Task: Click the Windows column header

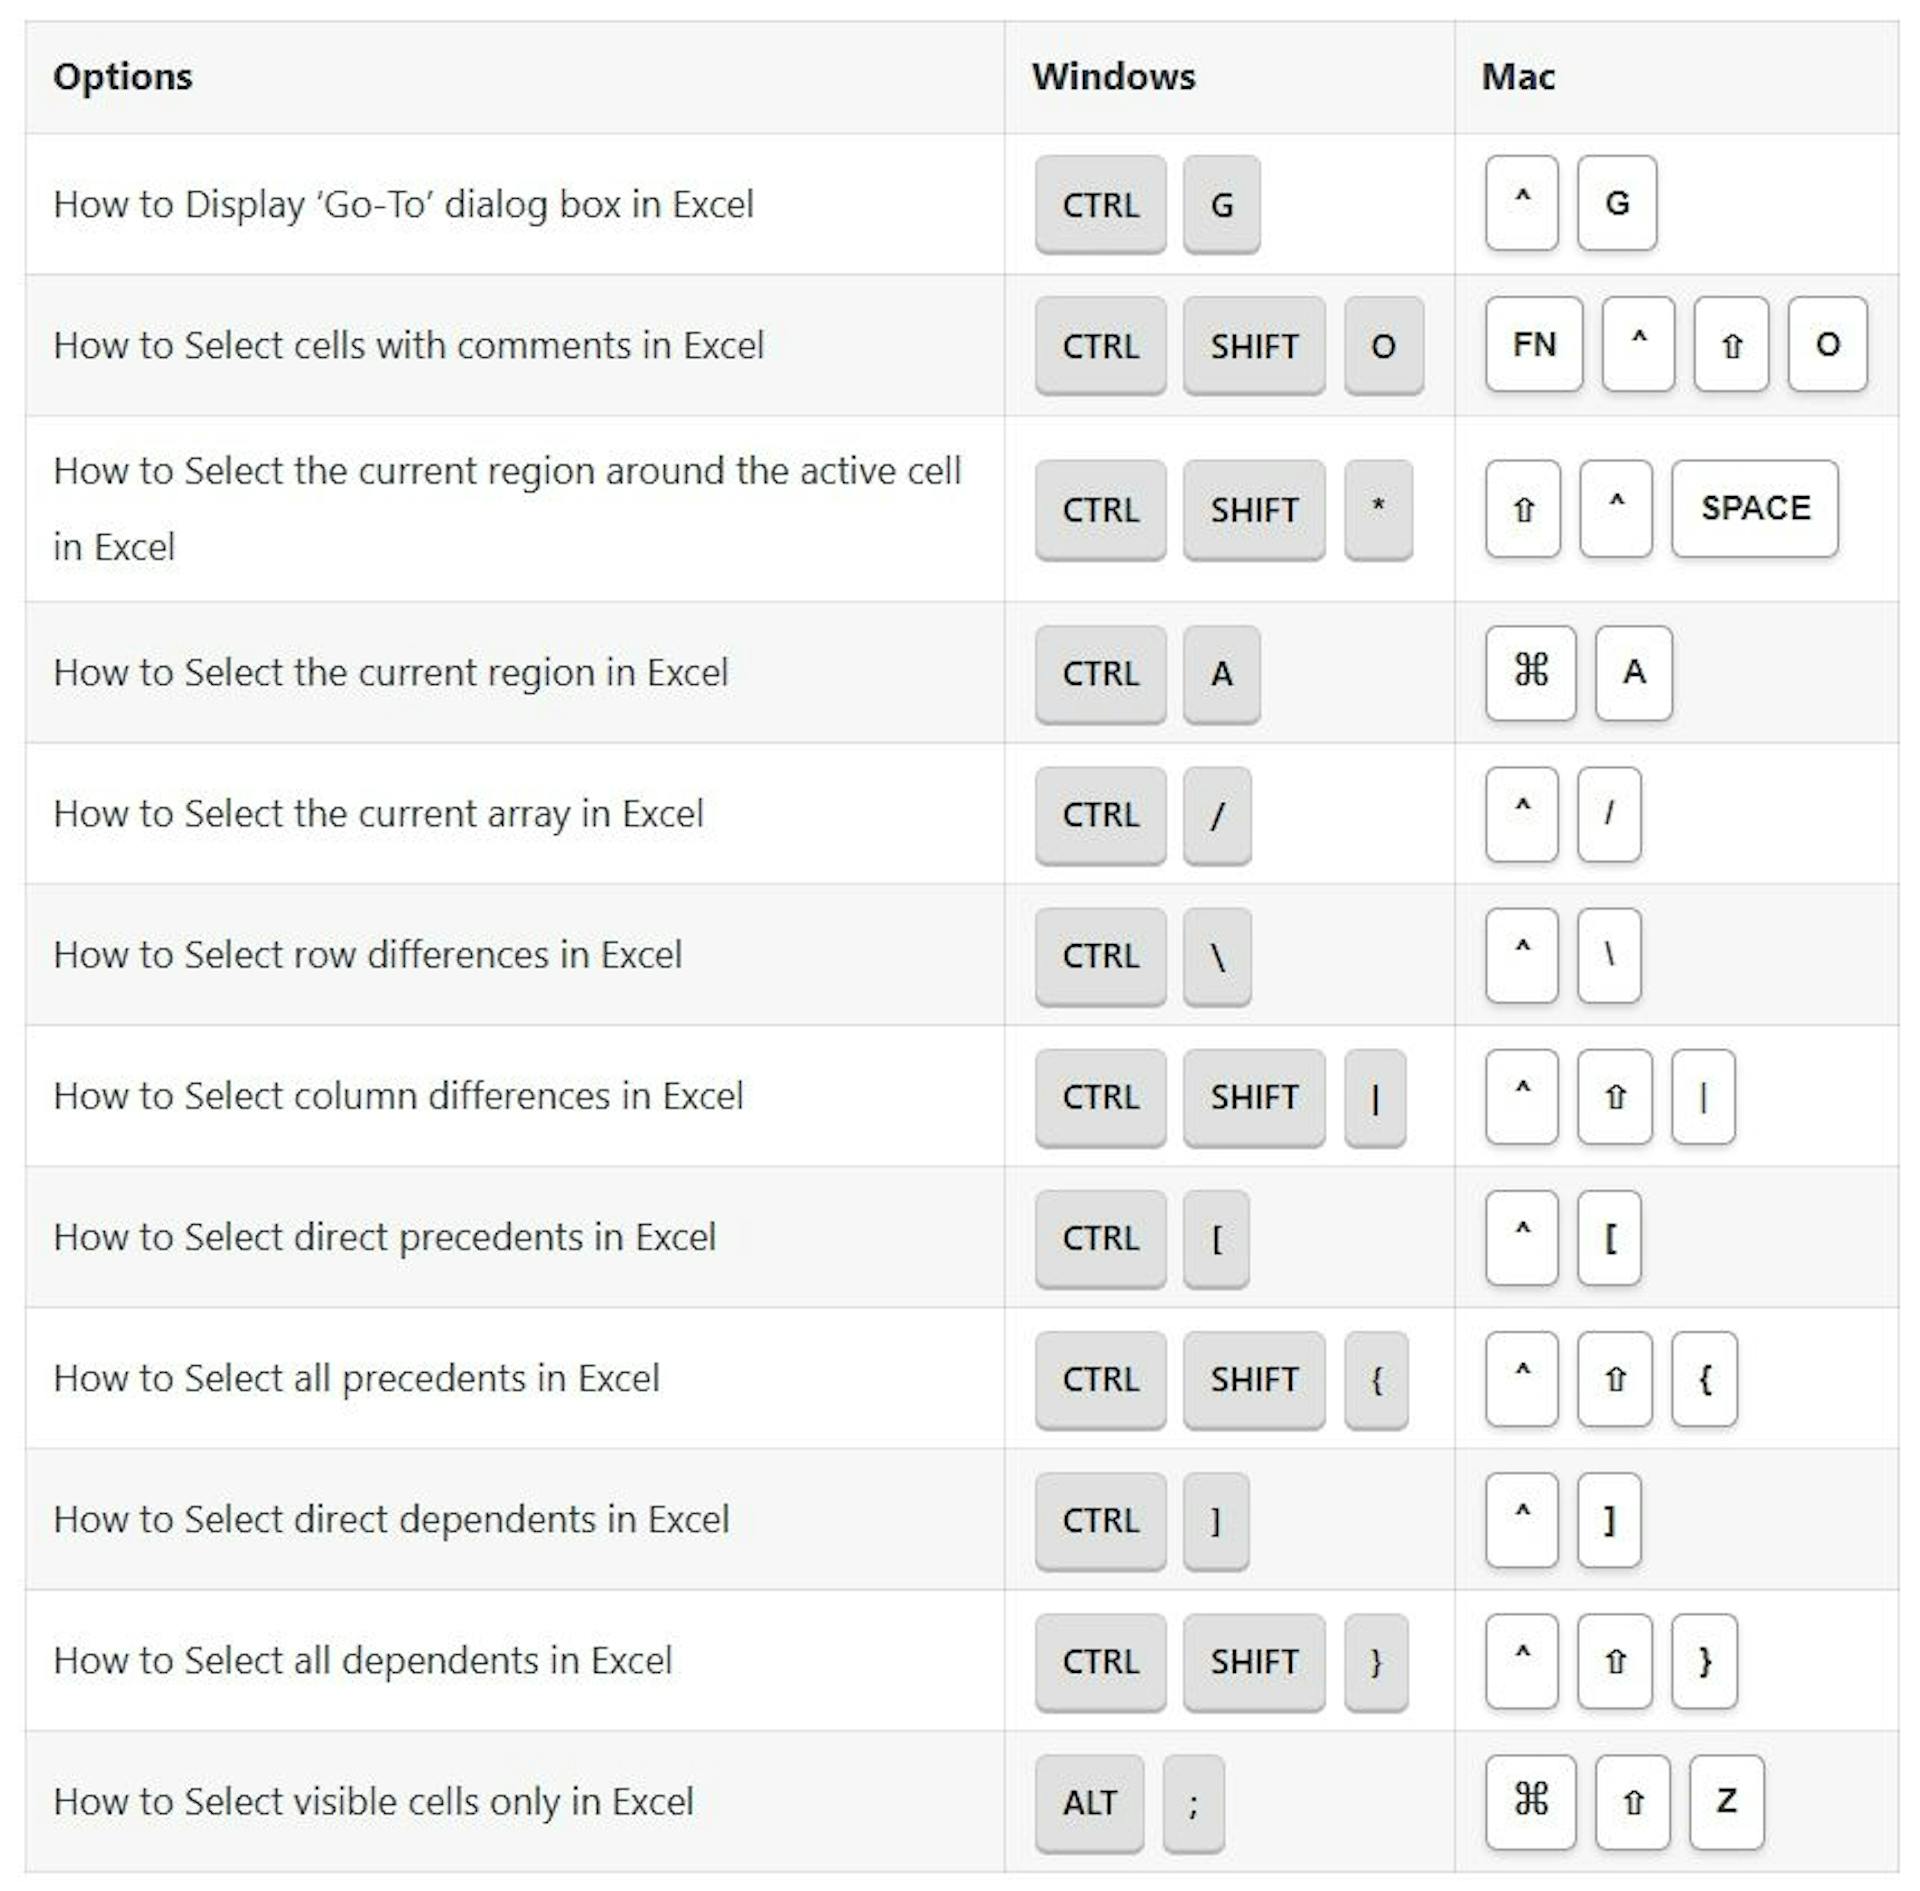Action: [x=1113, y=77]
